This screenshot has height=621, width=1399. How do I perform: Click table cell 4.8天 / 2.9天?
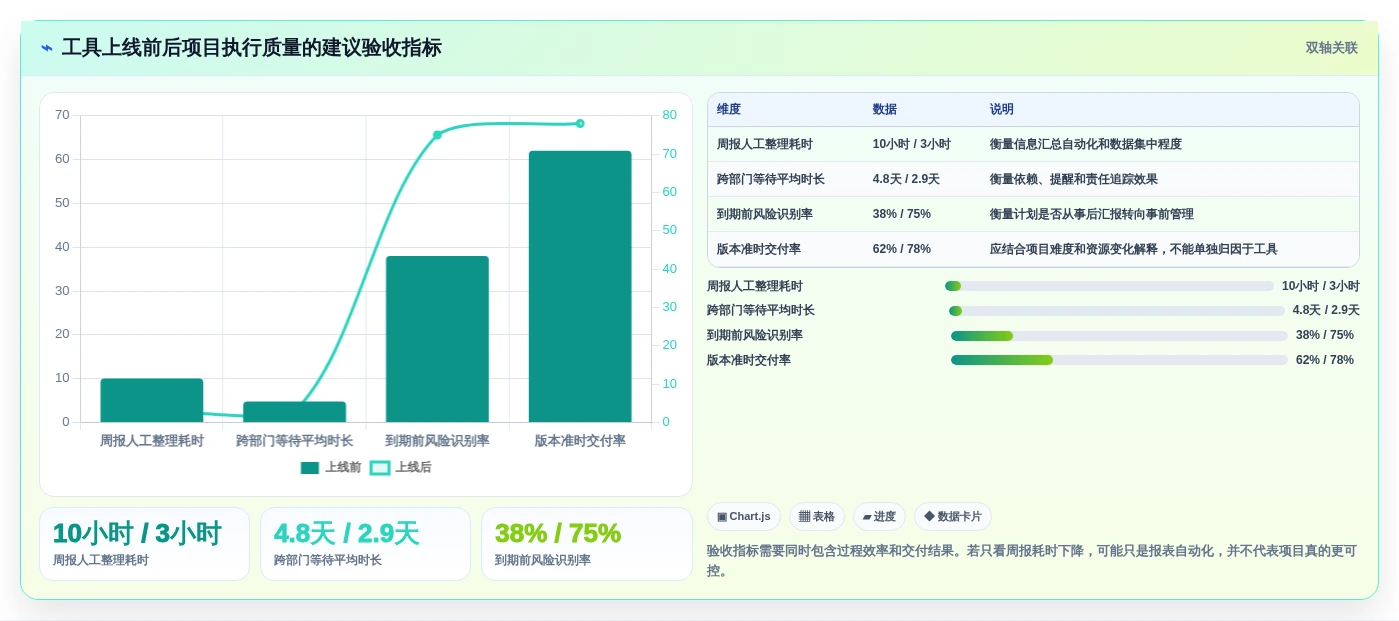click(906, 179)
